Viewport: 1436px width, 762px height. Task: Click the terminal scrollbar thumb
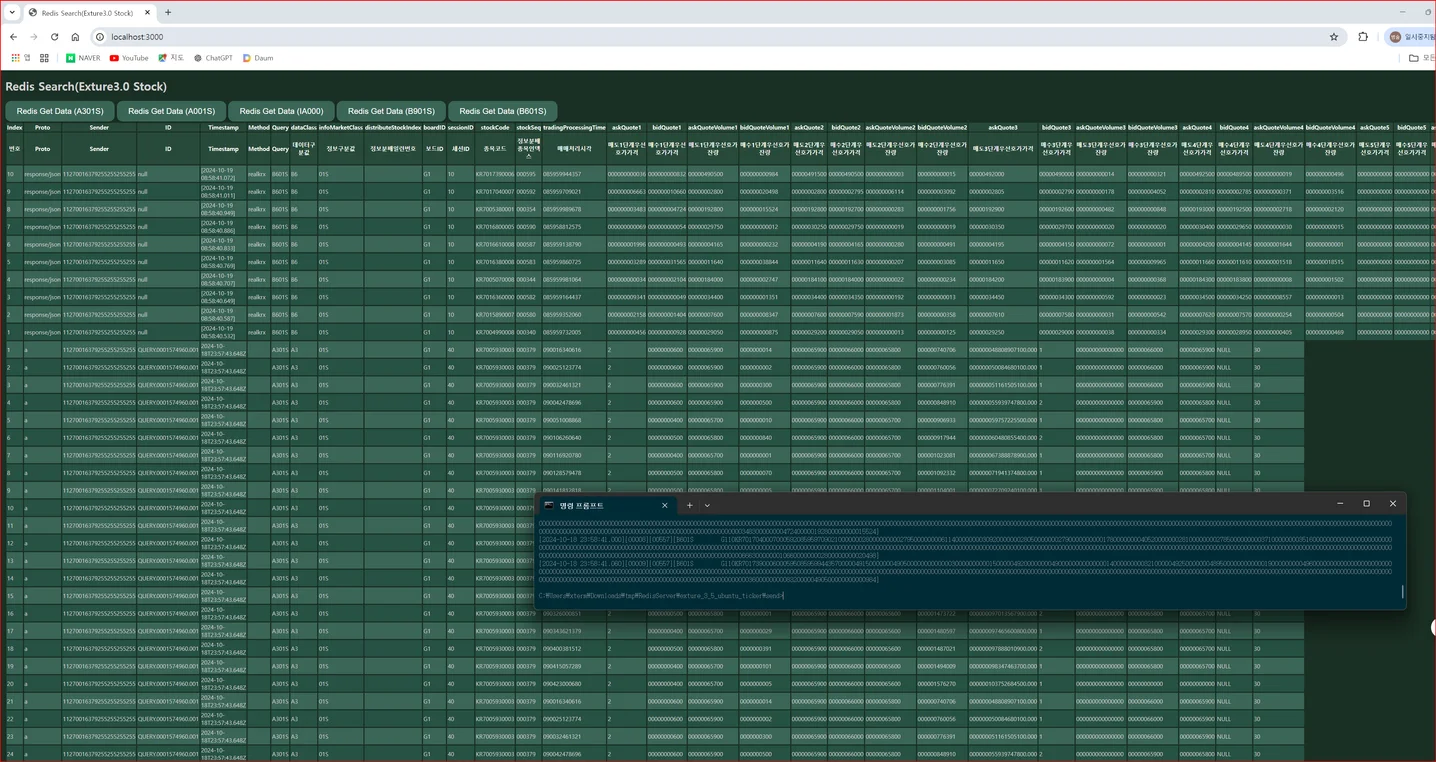pos(1402,592)
